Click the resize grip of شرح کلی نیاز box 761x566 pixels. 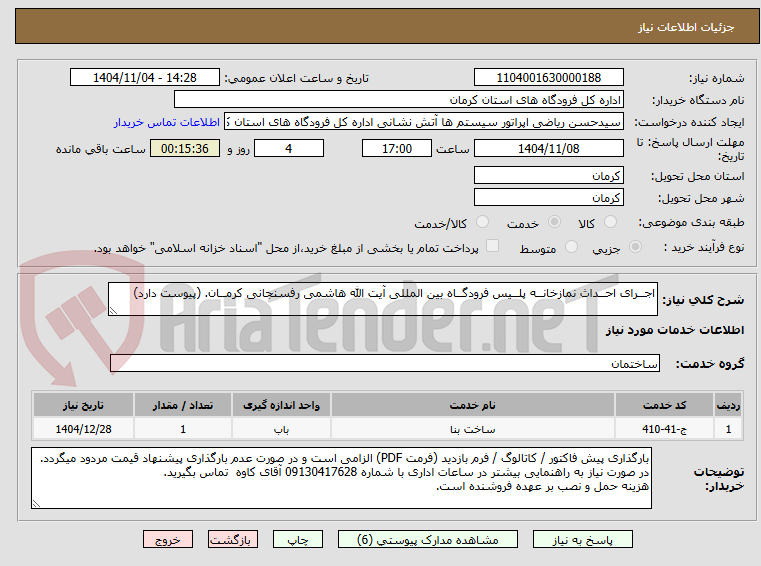click(x=113, y=311)
